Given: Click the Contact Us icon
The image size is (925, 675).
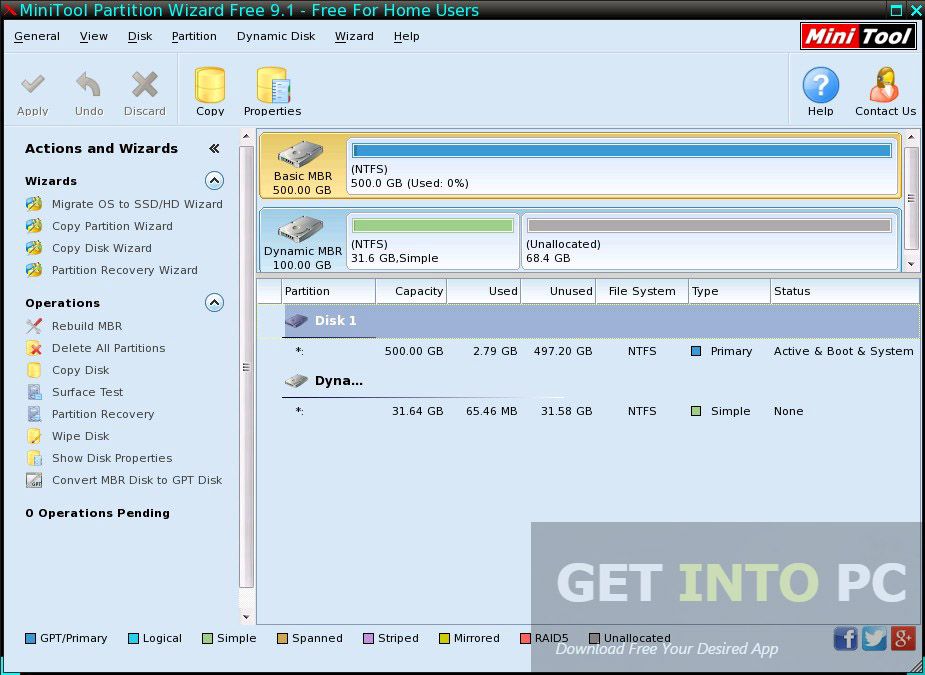Looking at the screenshot, I should coord(884,85).
